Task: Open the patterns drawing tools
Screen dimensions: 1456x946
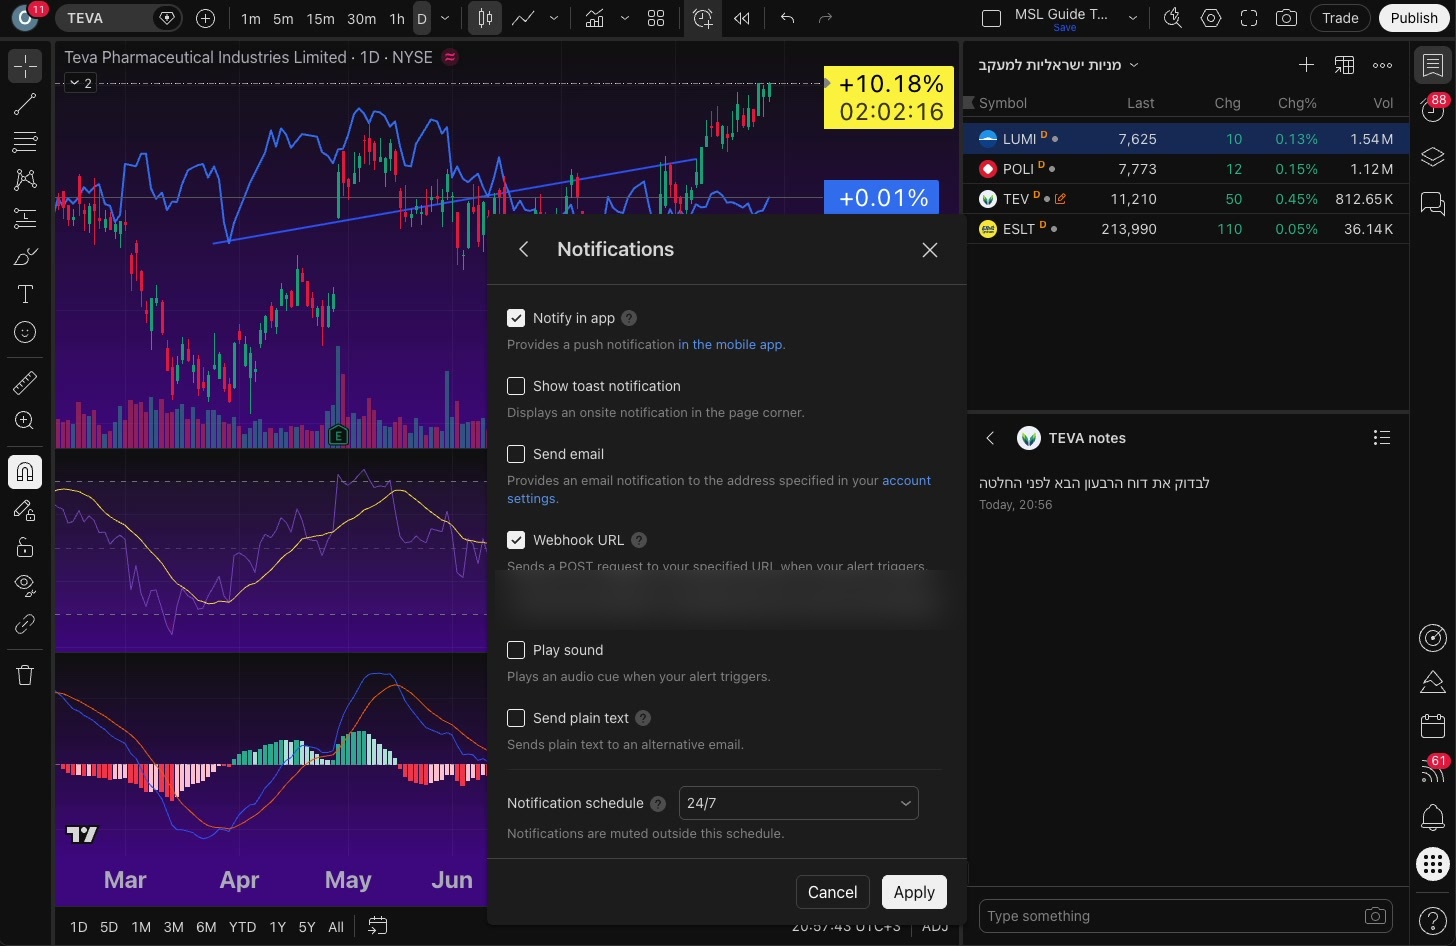Action: (x=25, y=180)
